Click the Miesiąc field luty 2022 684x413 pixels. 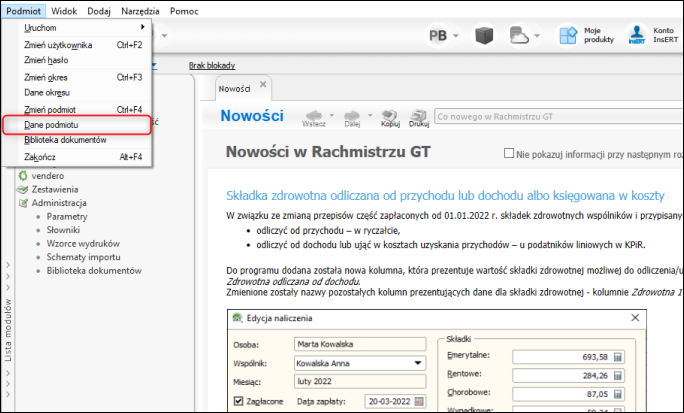coord(360,381)
